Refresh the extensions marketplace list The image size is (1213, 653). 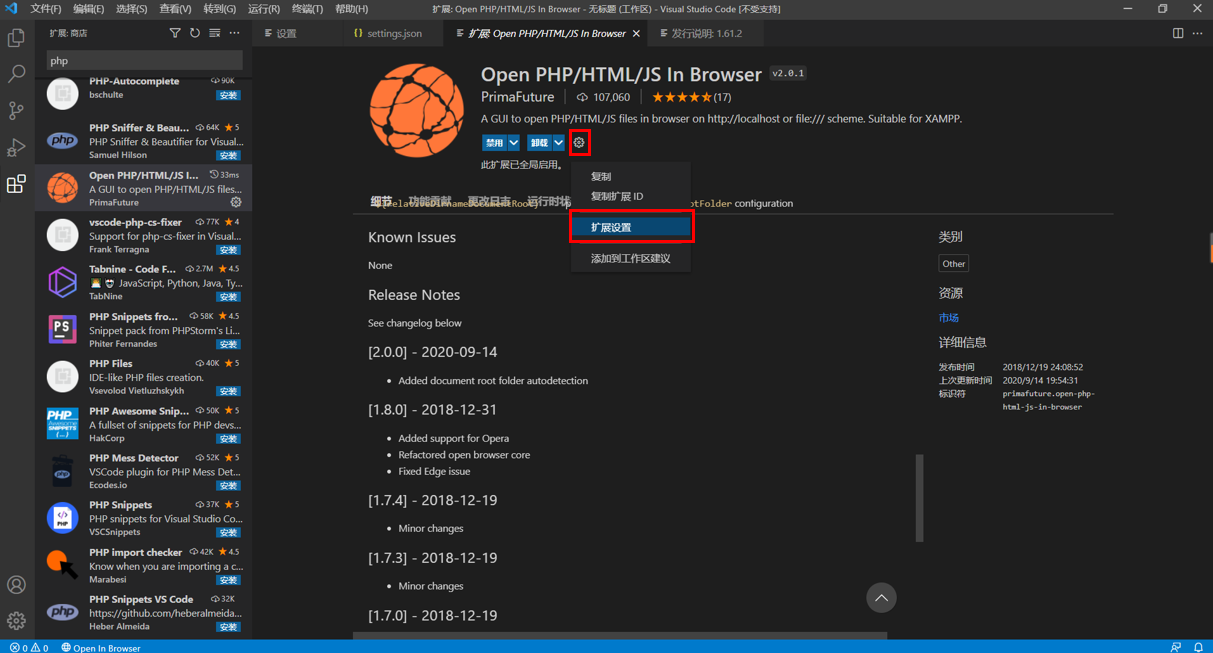(x=195, y=33)
